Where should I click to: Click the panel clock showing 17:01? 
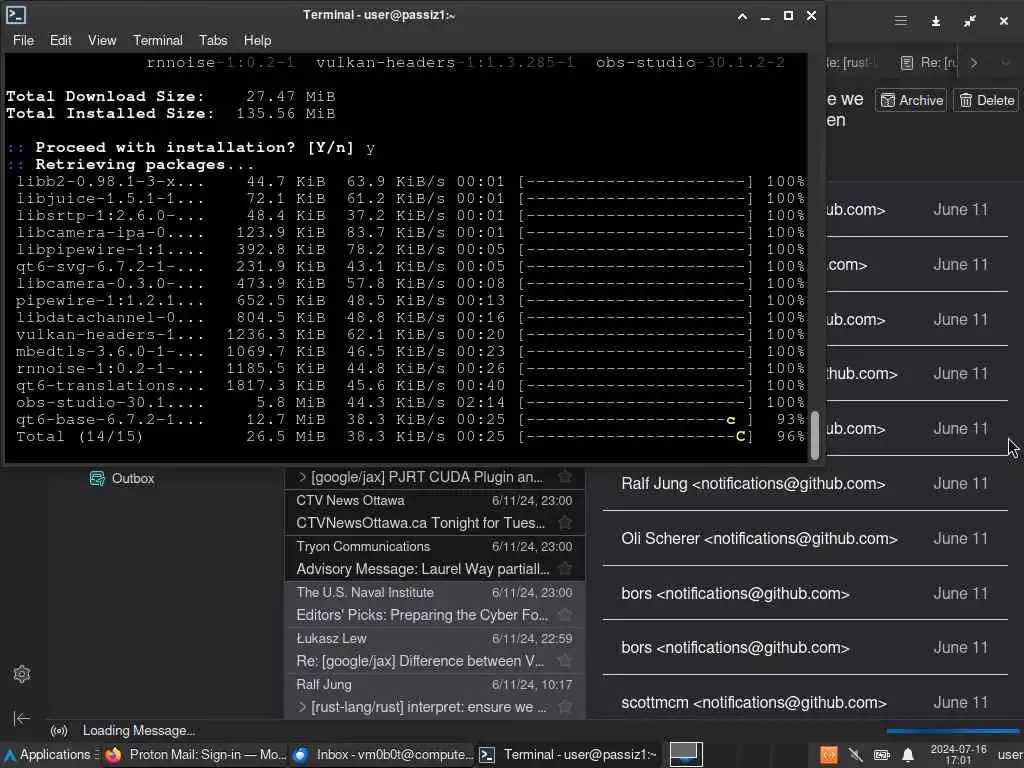coord(958,755)
